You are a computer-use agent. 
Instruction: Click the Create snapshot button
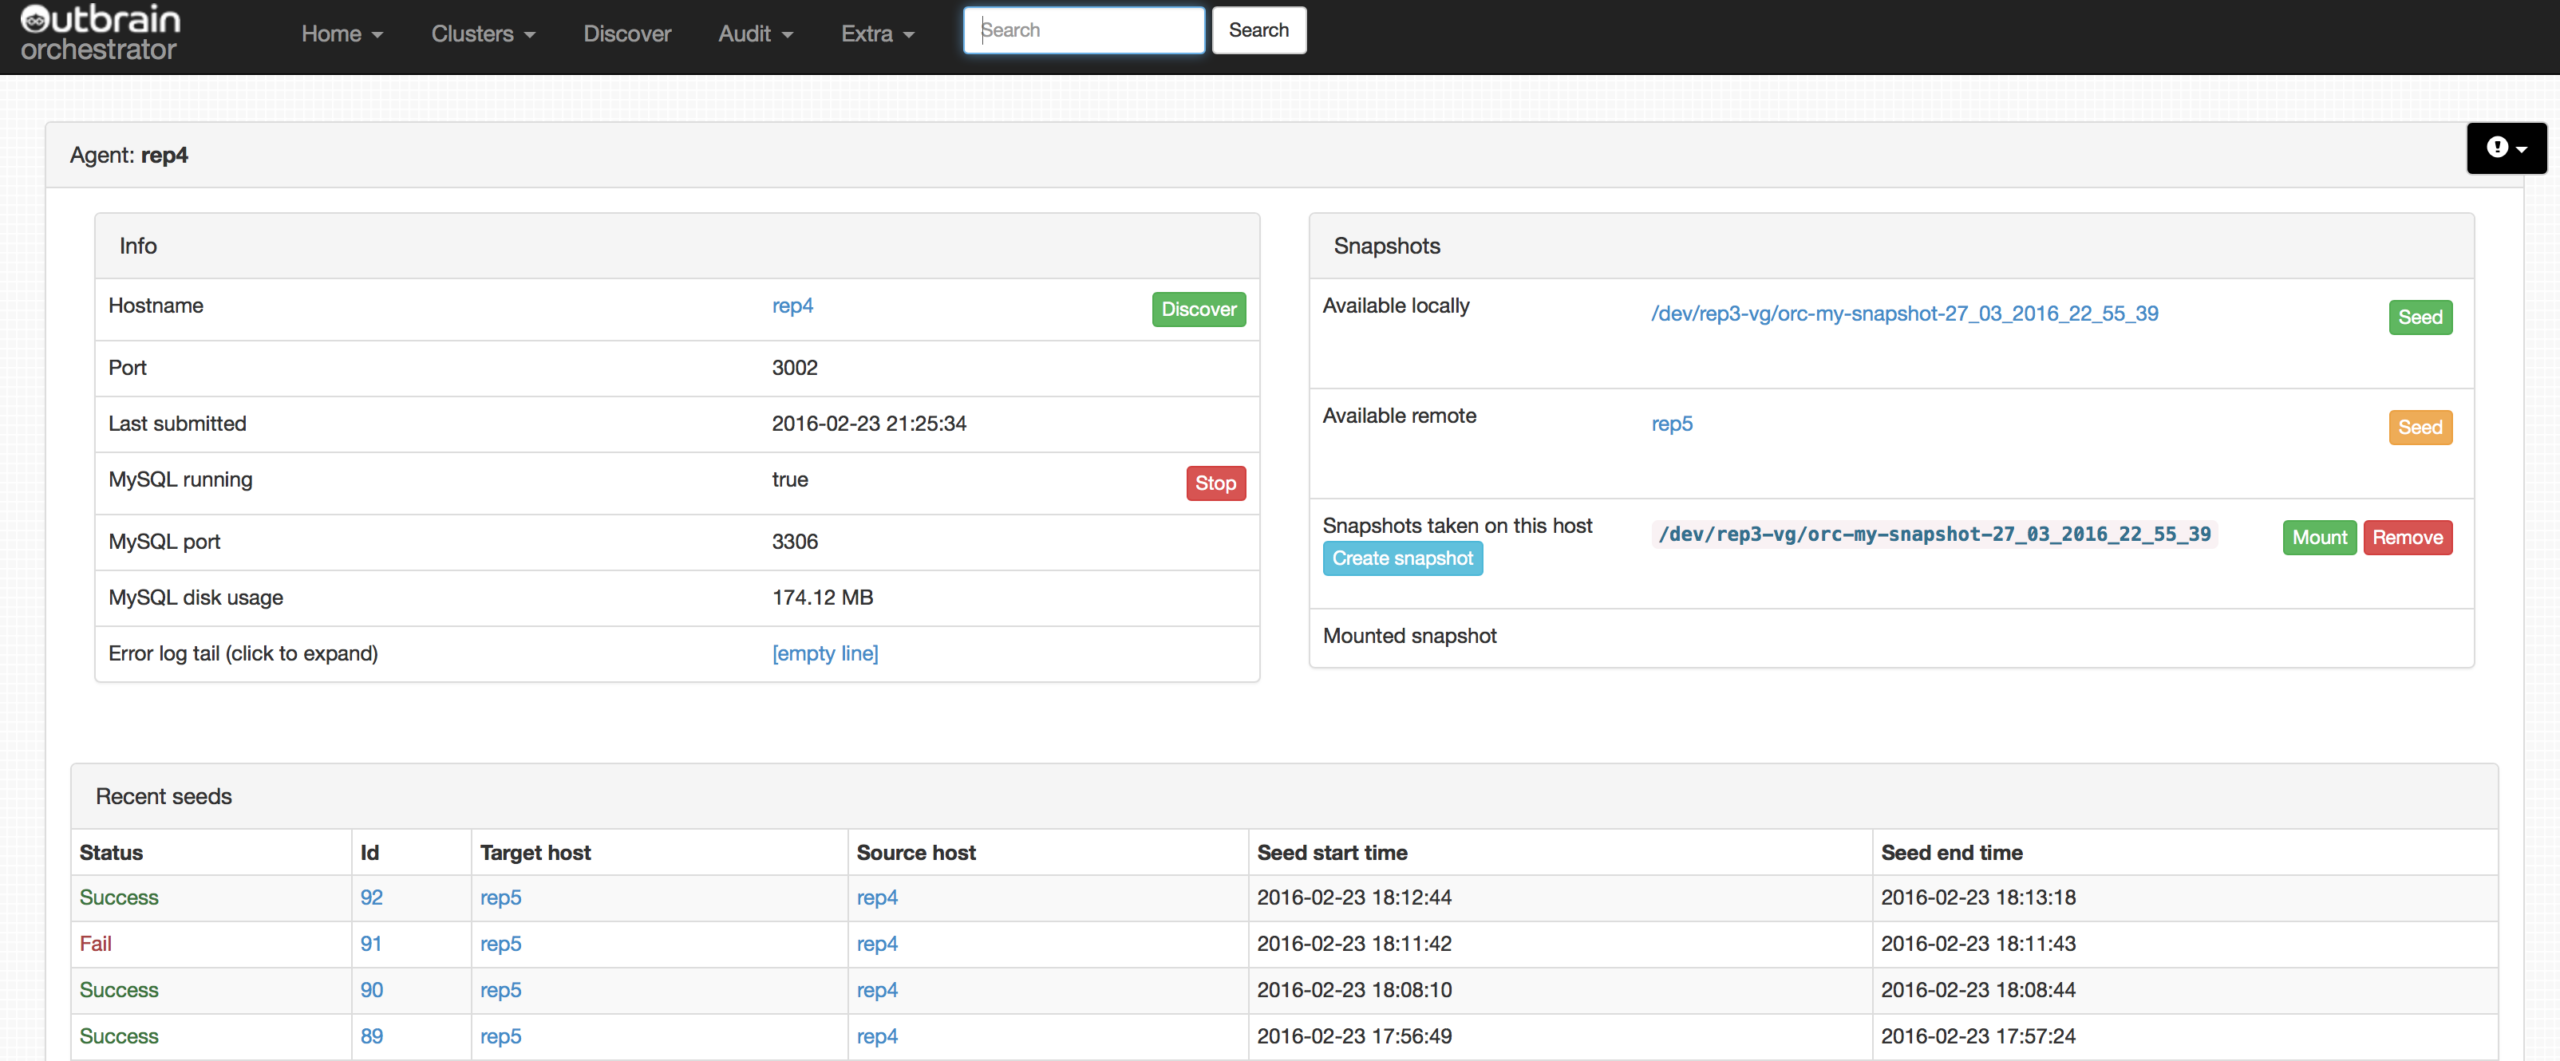[x=1402, y=558]
